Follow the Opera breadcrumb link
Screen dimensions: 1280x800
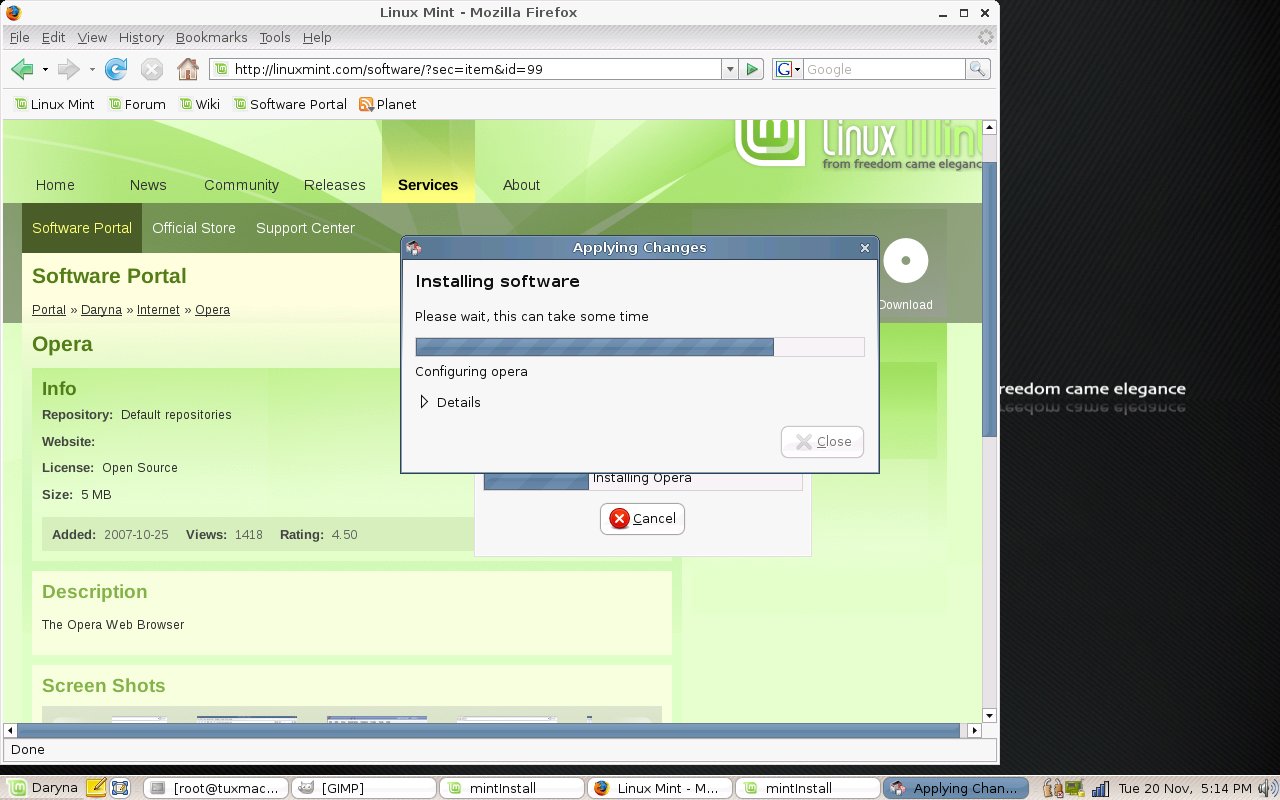(212, 310)
